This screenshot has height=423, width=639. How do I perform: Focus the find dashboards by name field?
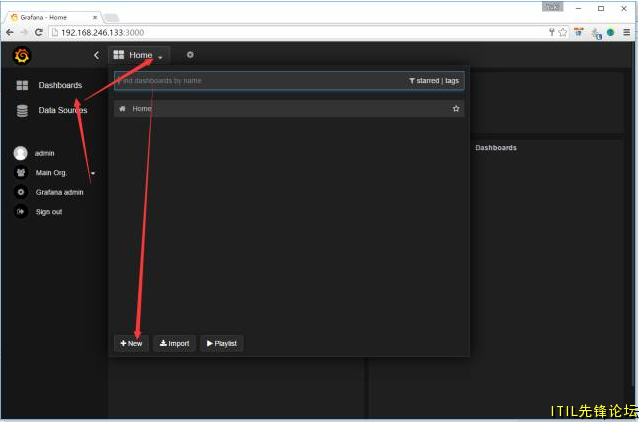click(x=261, y=81)
